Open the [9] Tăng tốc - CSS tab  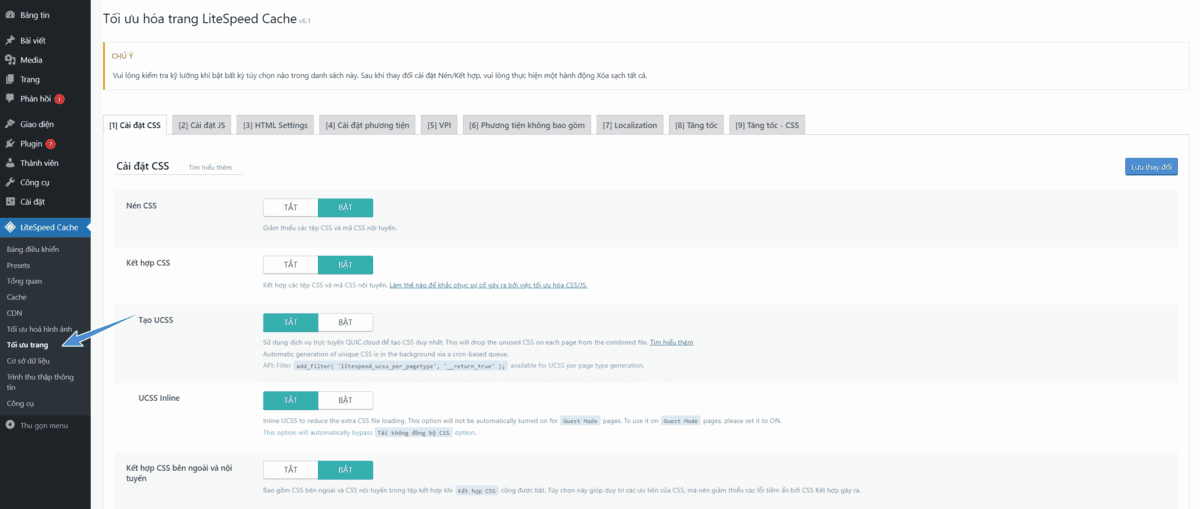coord(767,125)
